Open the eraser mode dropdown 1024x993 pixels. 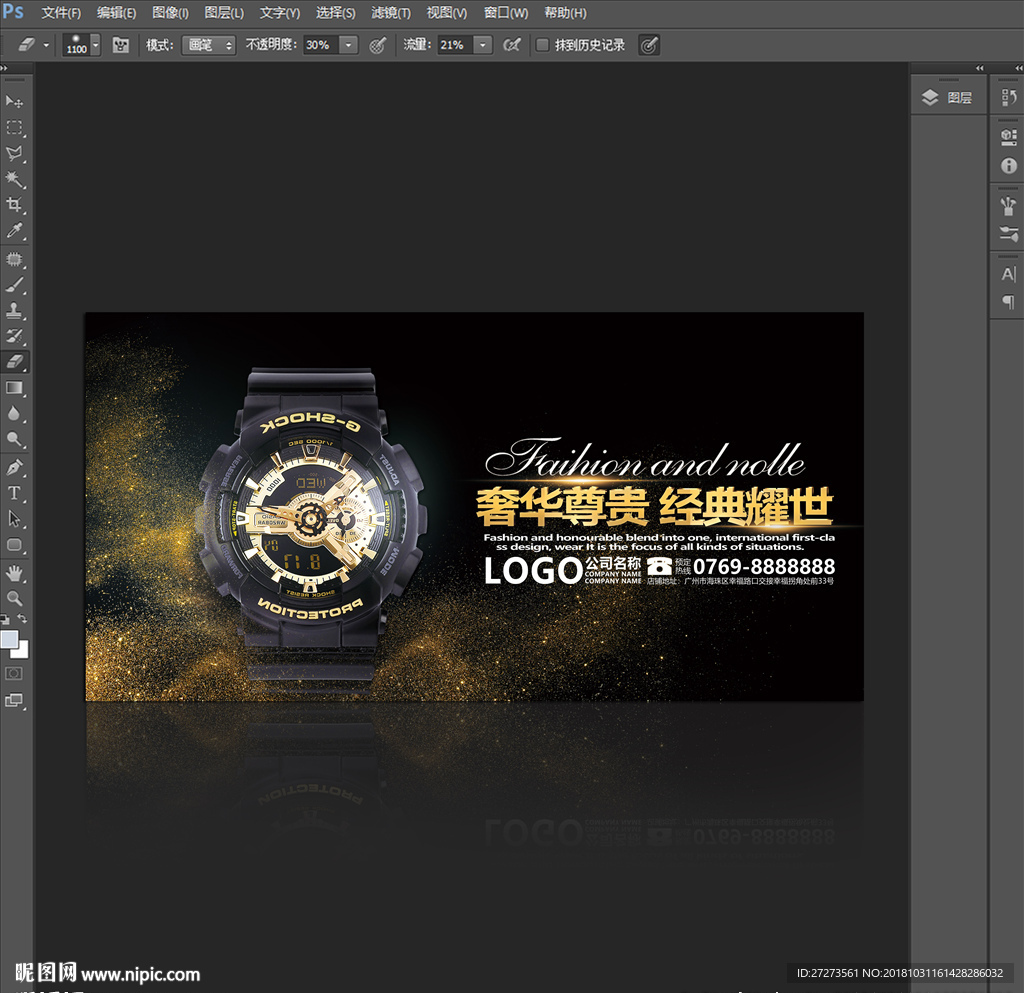(x=208, y=45)
